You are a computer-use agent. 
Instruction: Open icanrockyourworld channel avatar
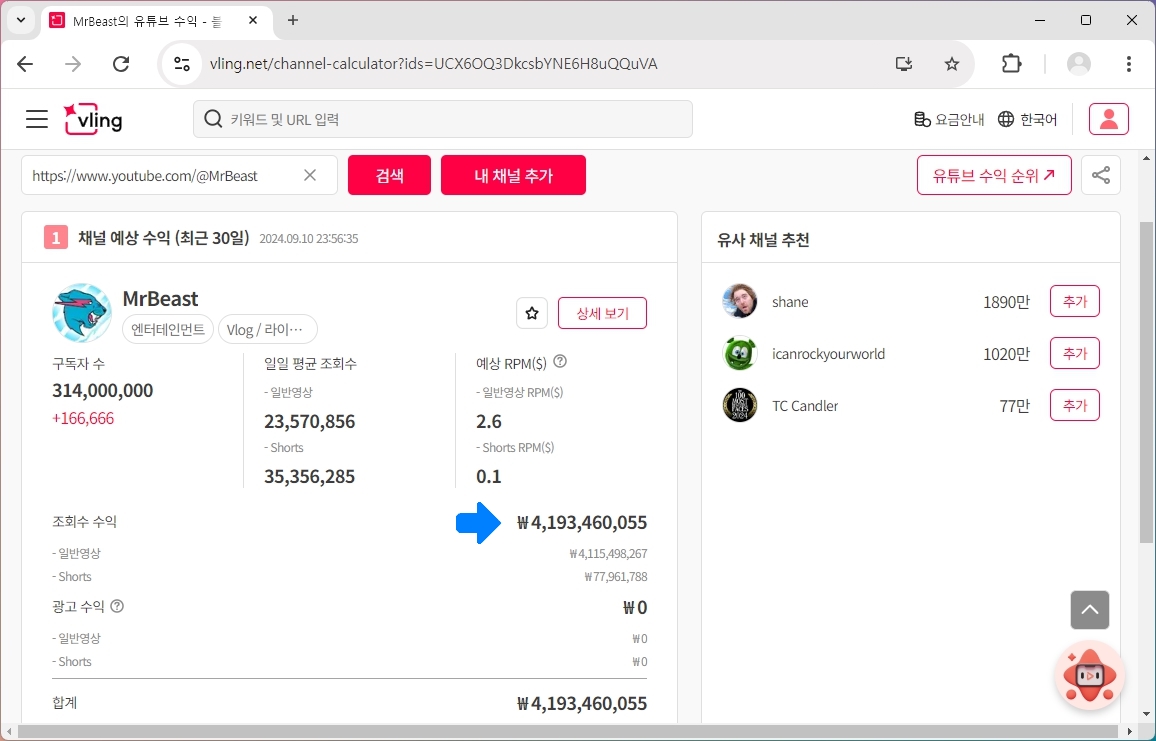click(x=739, y=353)
